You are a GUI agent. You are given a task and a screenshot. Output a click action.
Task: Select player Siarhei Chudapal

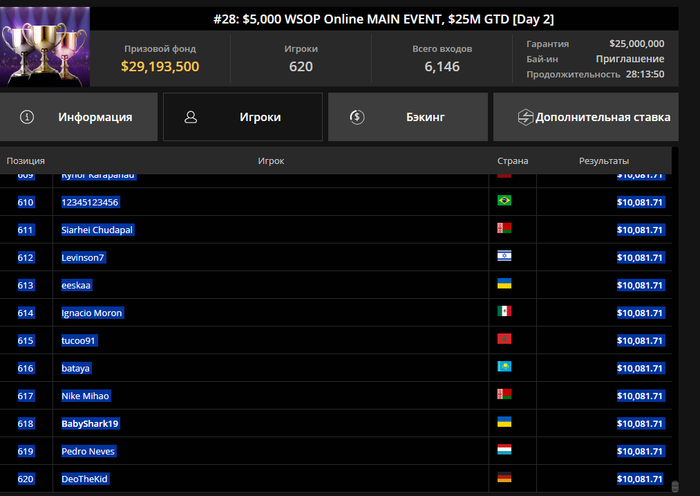click(x=97, y=230)
